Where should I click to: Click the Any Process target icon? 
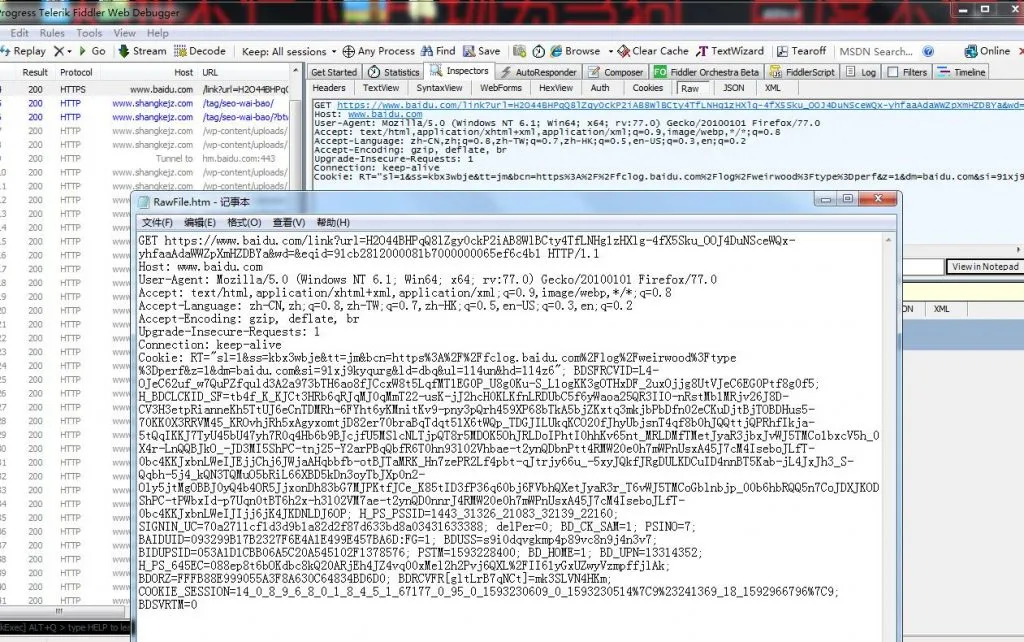point(349,52)
